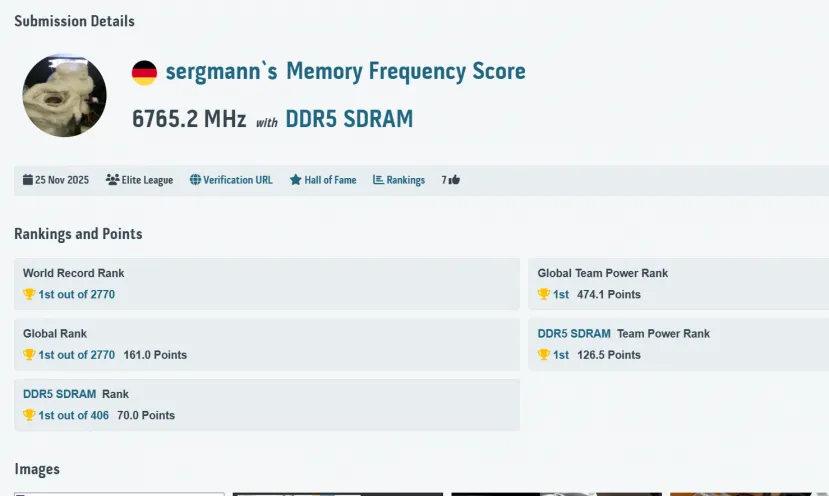
Task: Click the DDR5 SDRAM Rank trophy icon
Action: click(x=29, y=415)
